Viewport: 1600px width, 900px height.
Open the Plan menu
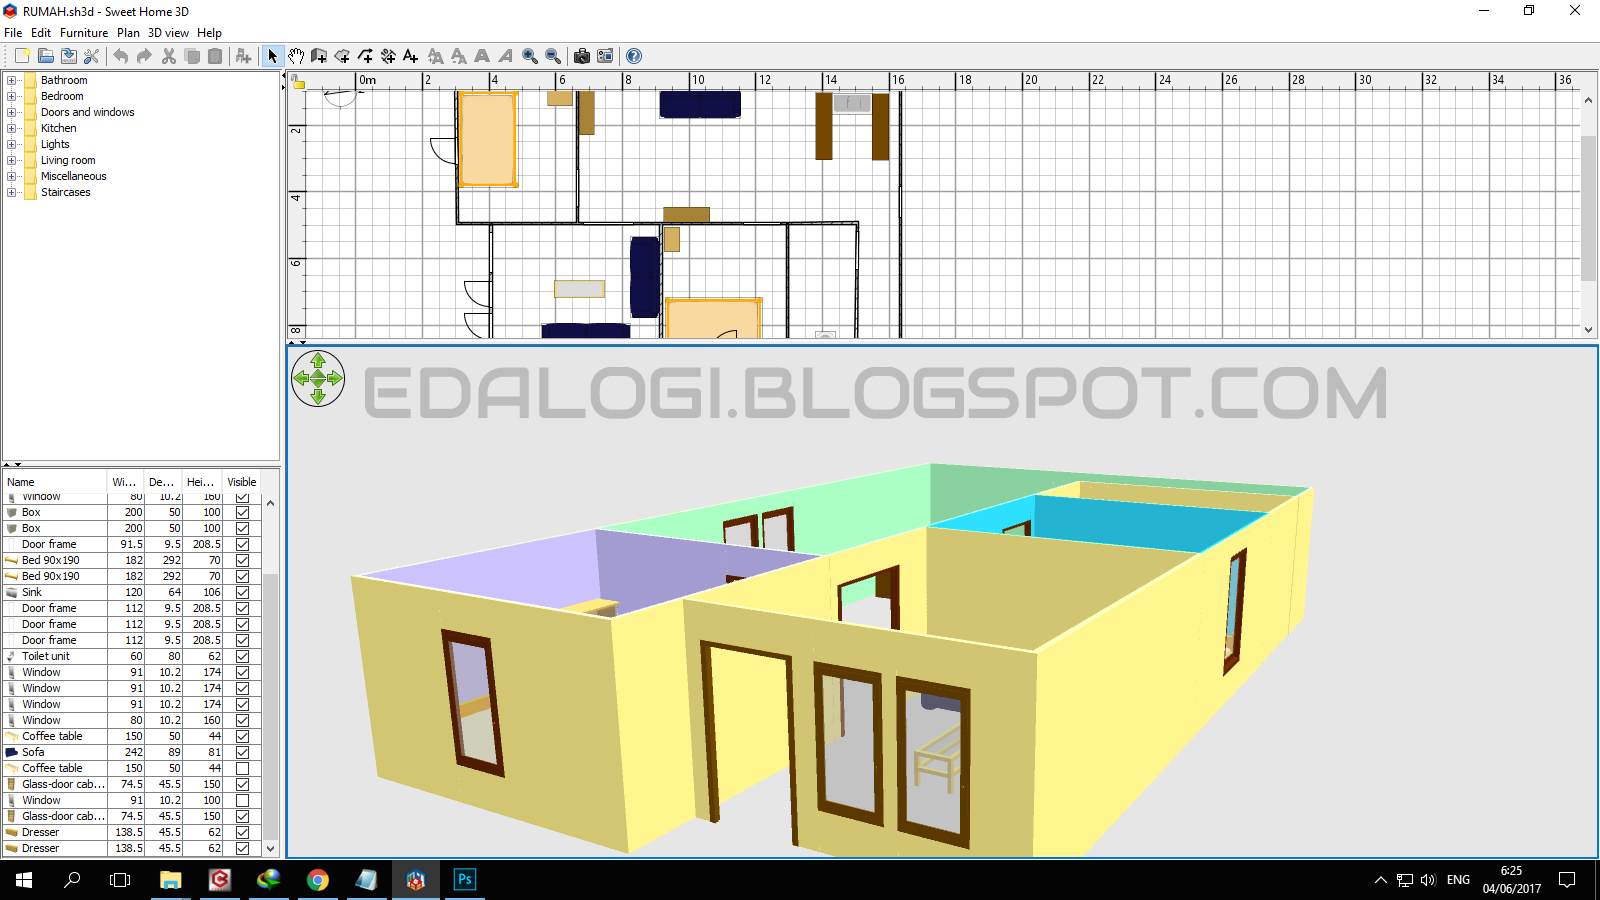(x=128, y=33)
